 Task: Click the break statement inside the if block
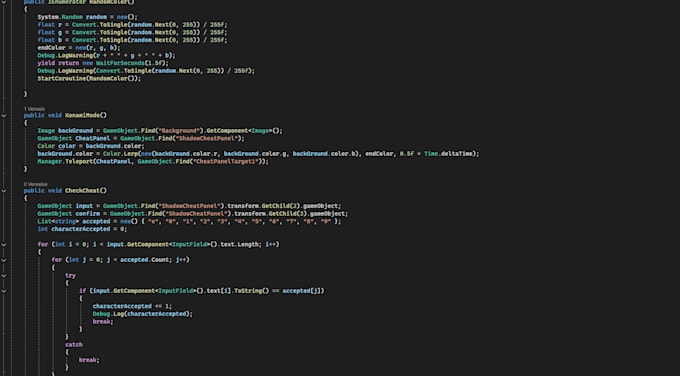(103, 322)
